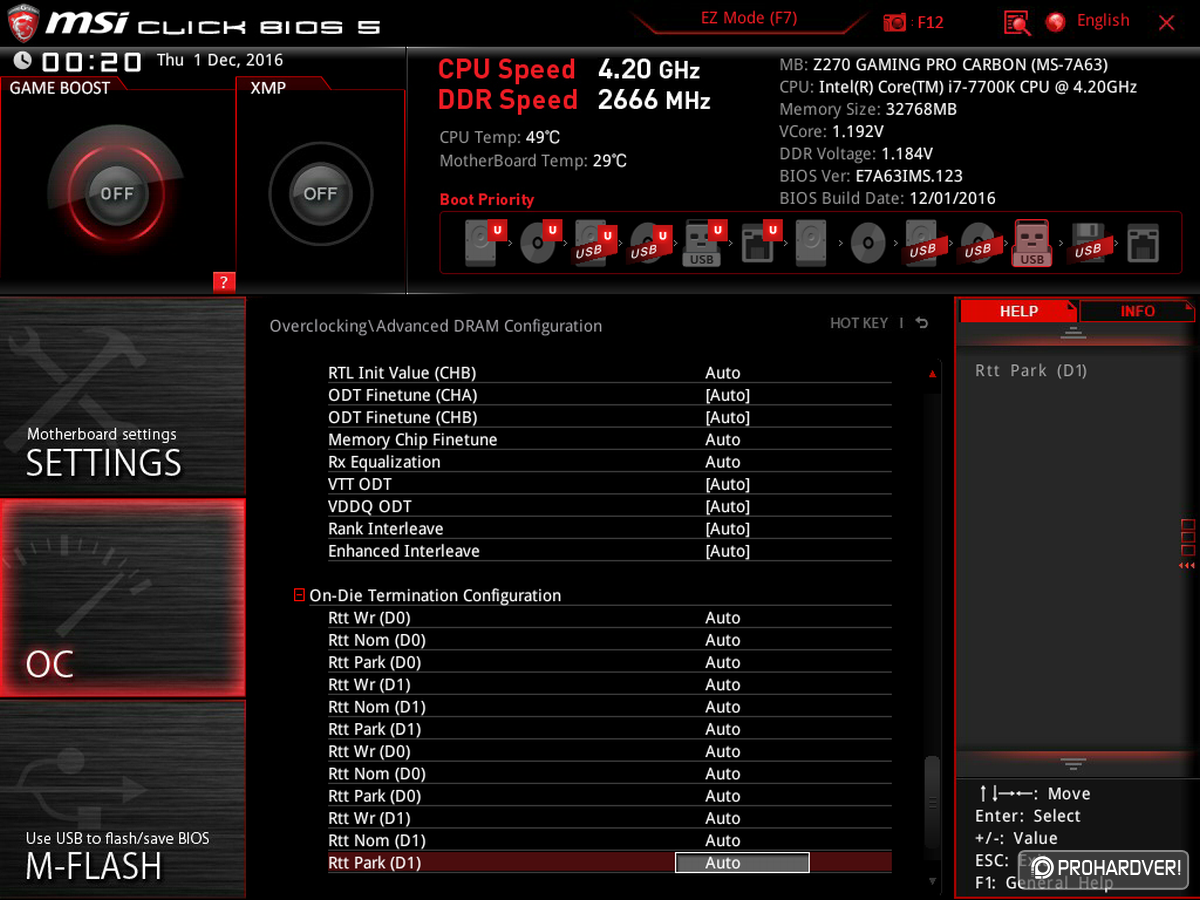Select the UEFI USB key boot icon
This screenshot has width=1200, height=900.
(703, 244)
